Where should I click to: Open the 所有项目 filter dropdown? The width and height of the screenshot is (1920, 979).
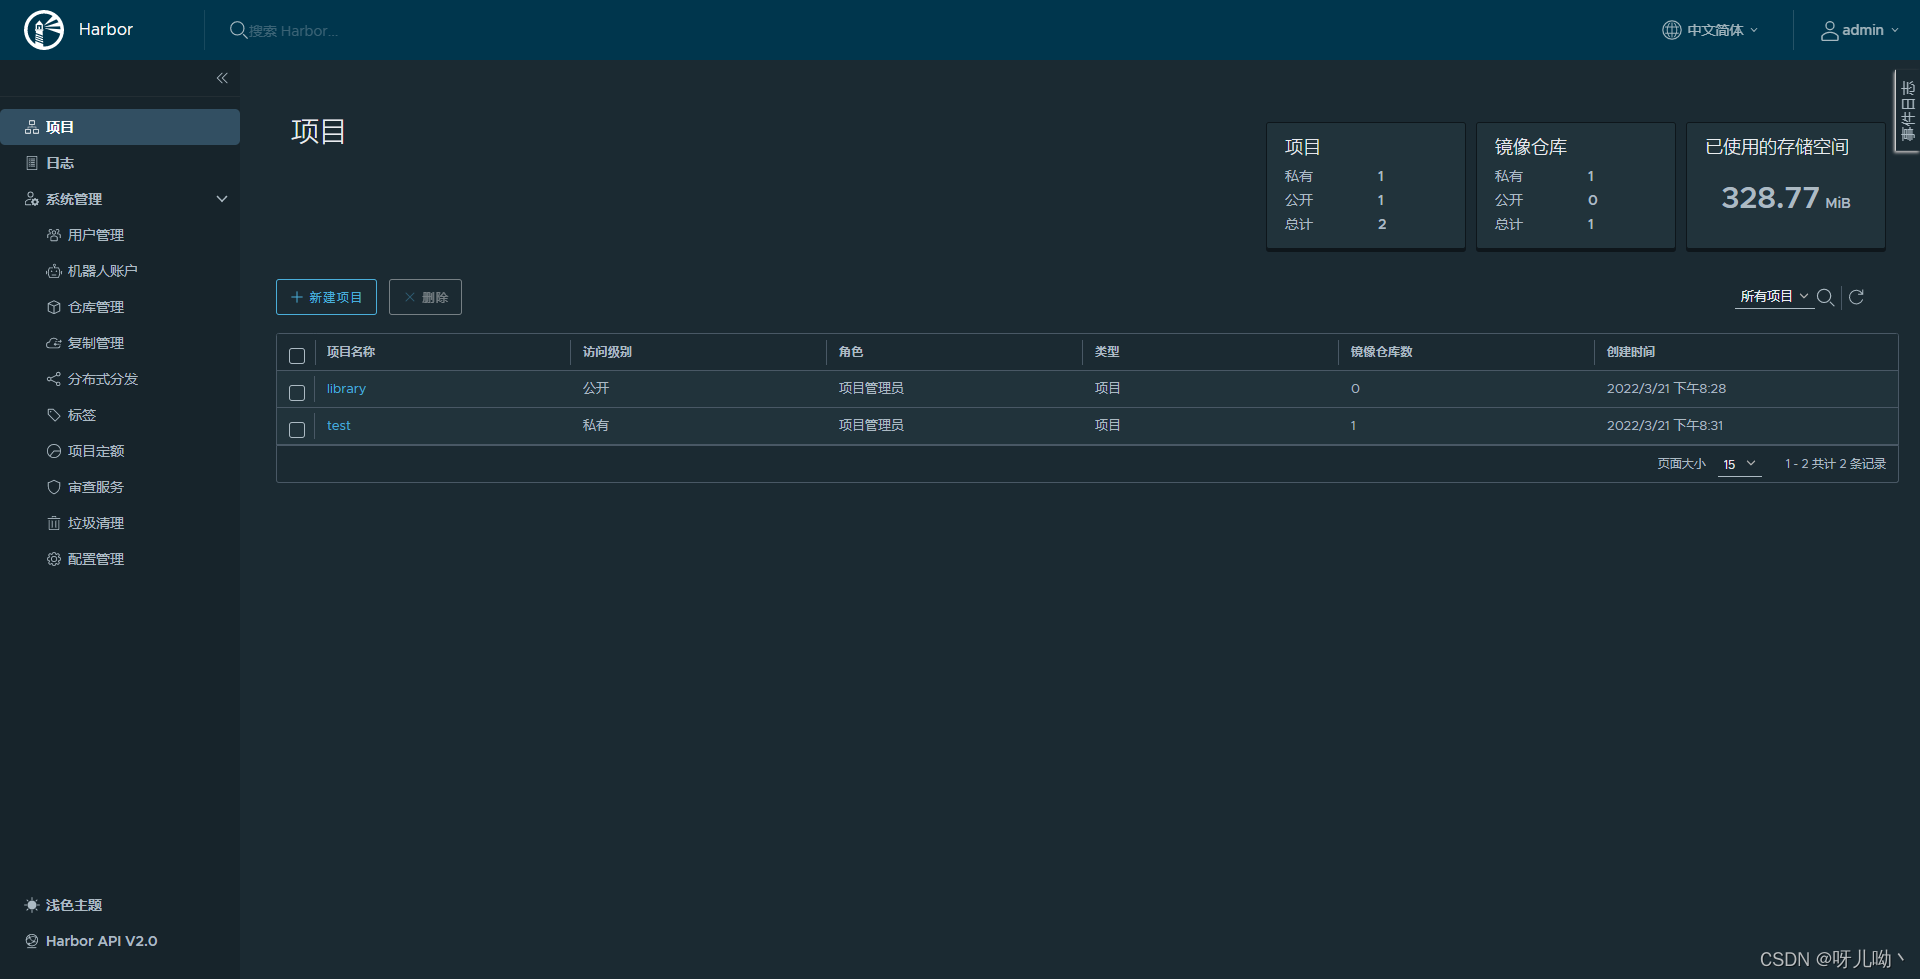1774,296
